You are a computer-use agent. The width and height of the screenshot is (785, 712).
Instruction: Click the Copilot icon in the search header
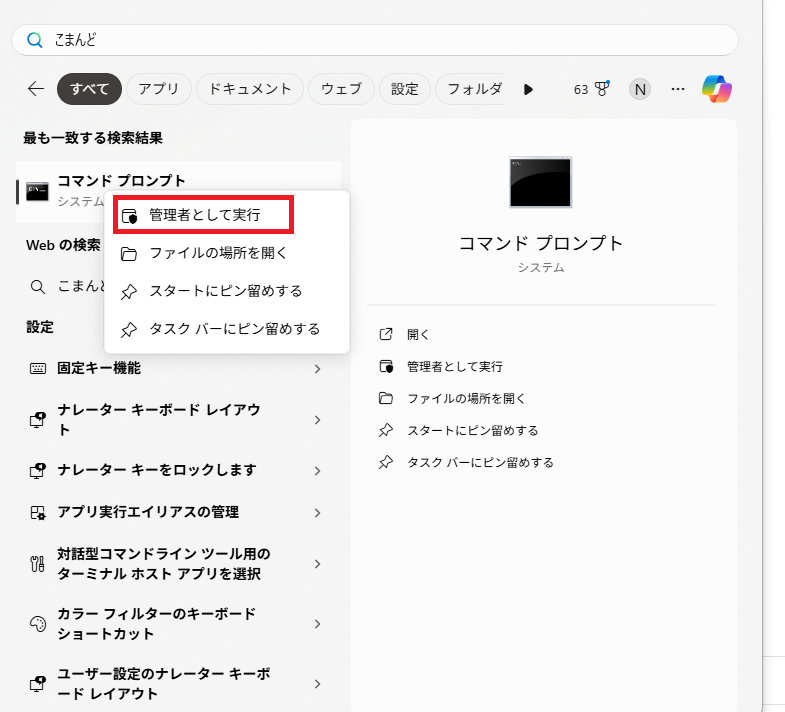click(717, 89)
